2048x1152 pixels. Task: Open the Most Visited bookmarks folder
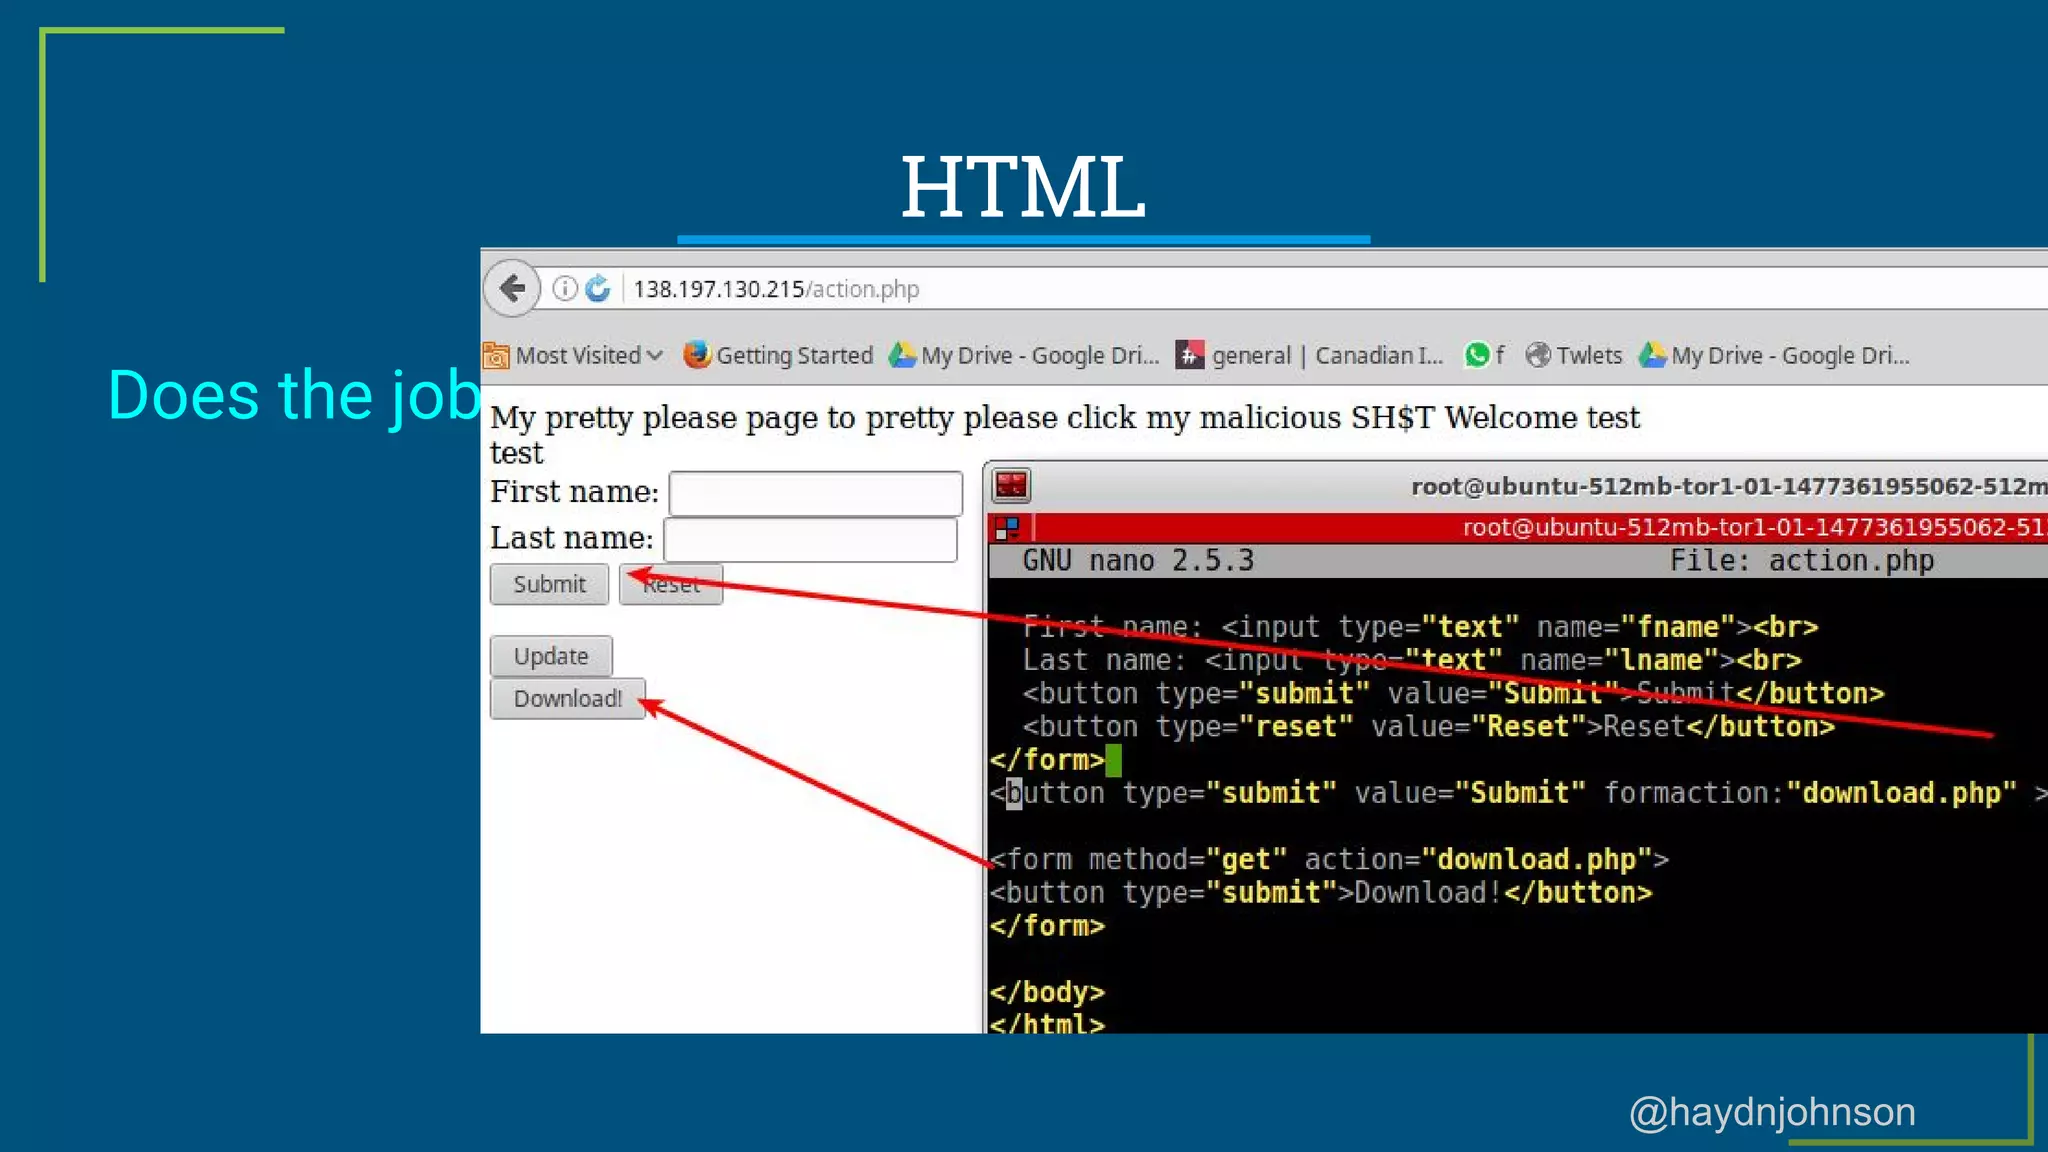pyautogui.click(x=574, y=355)
